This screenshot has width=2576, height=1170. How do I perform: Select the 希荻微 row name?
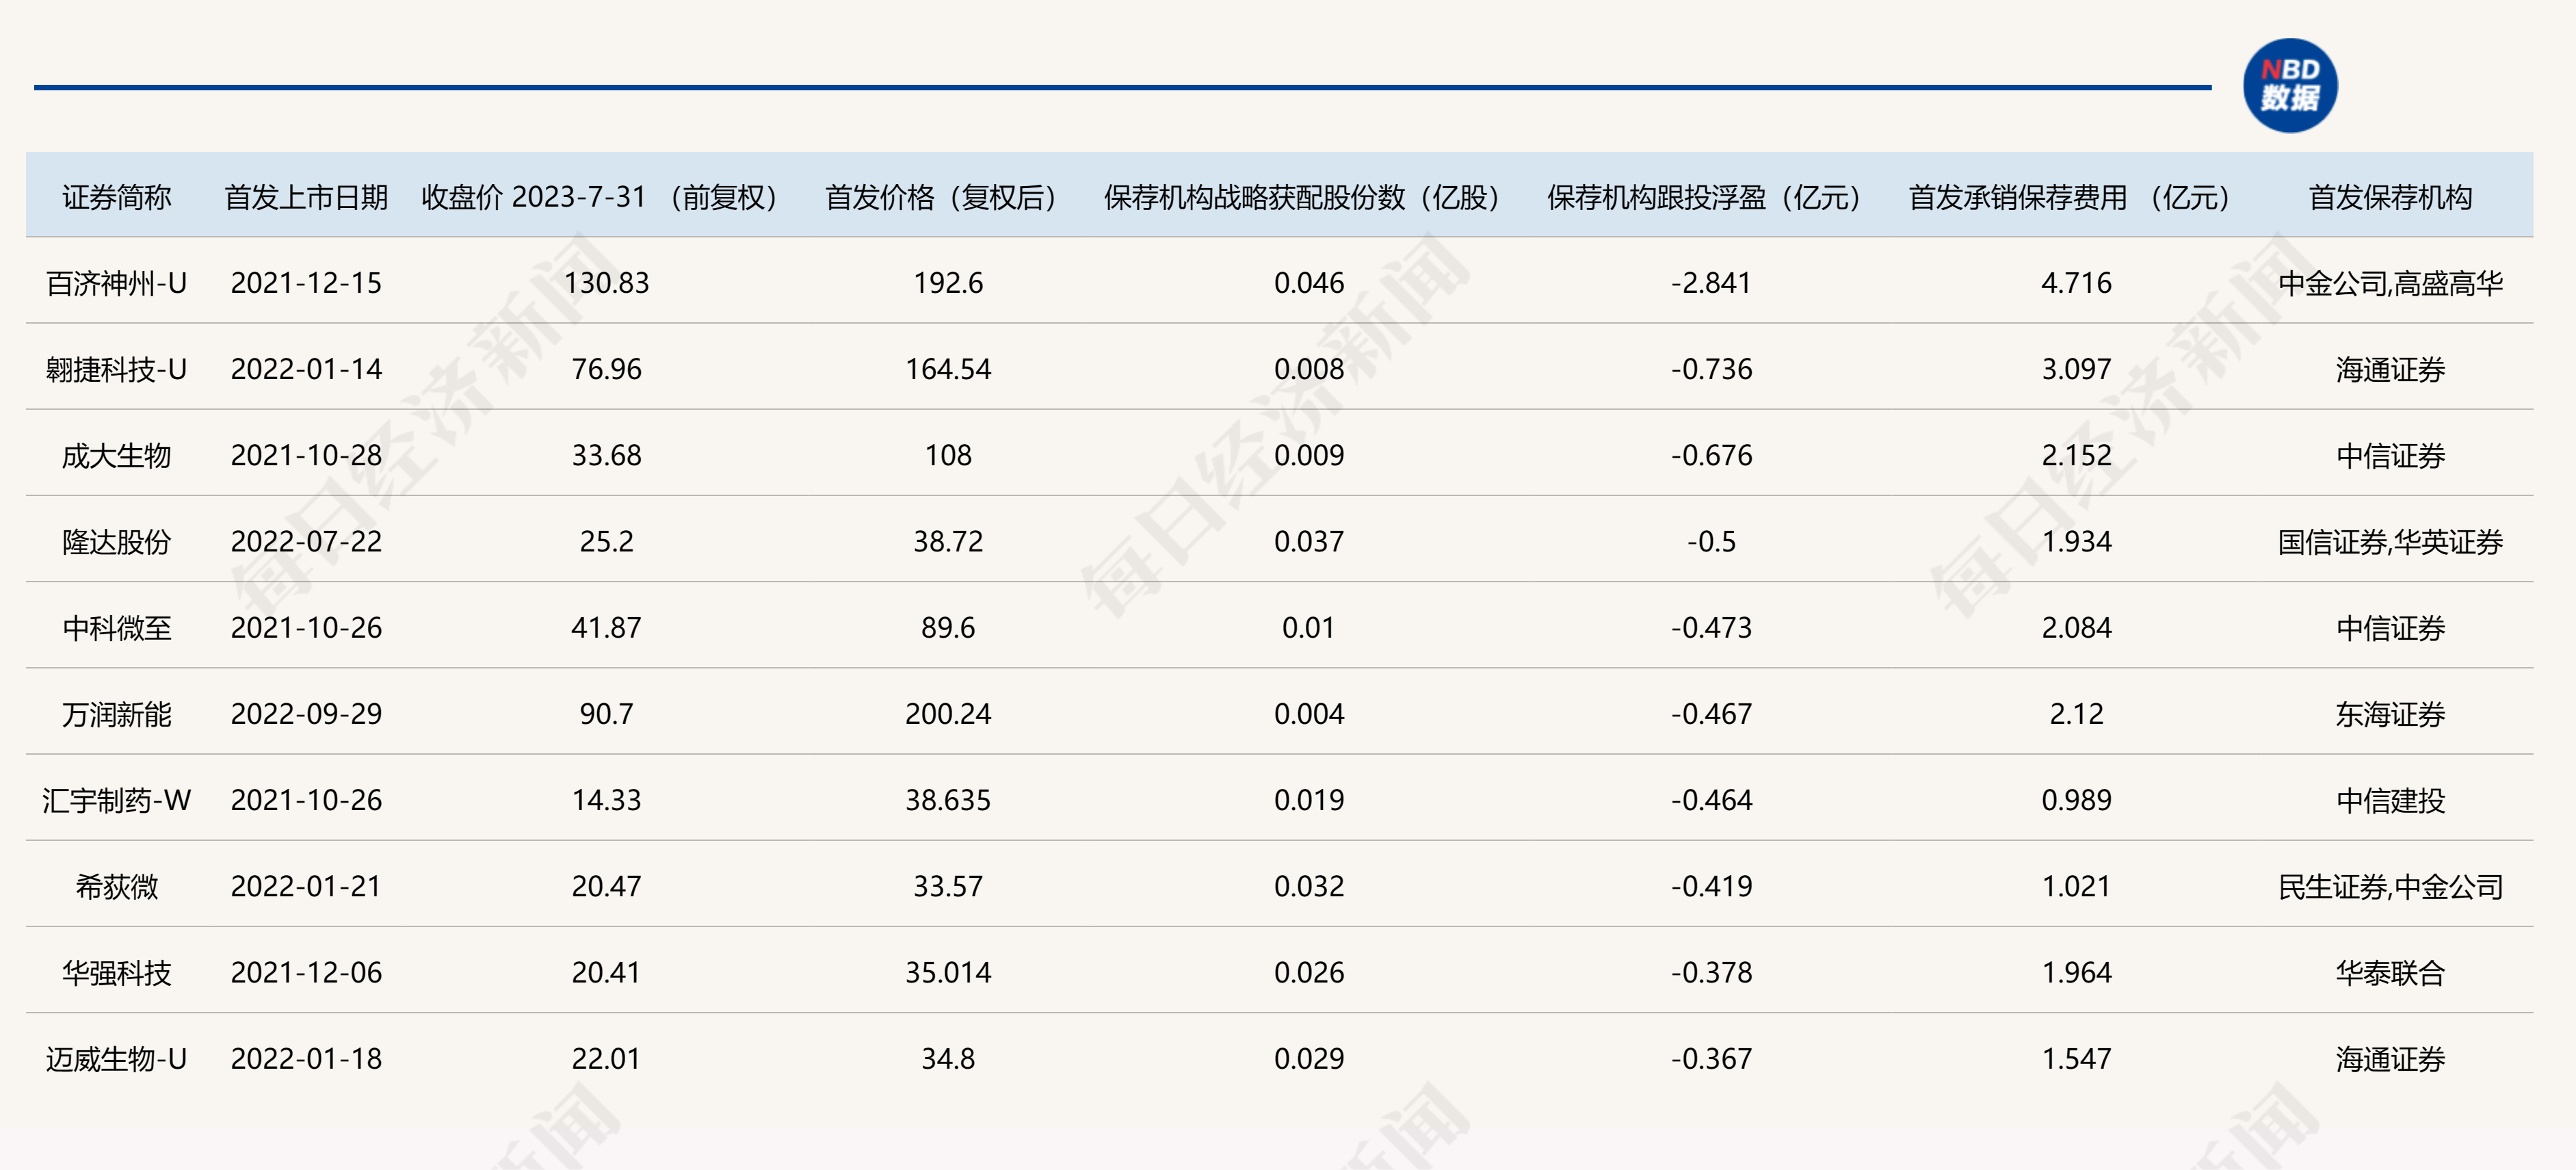pyautogui.click(x=117, y=886)
